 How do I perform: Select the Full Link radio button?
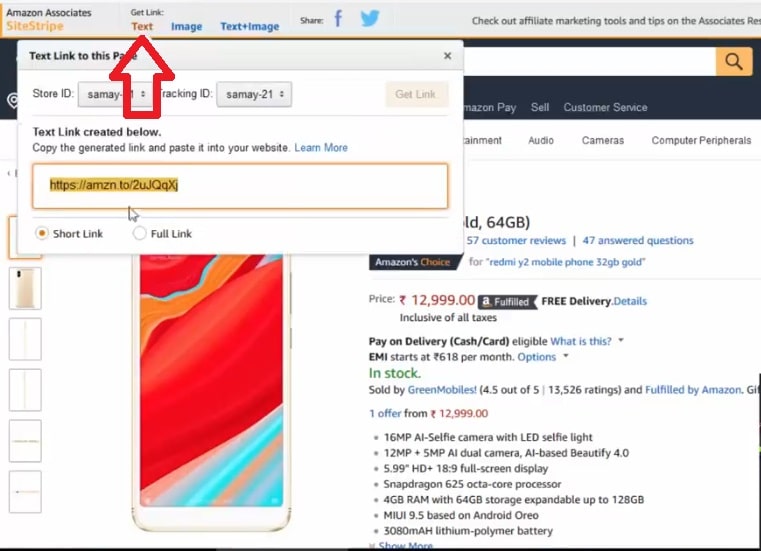pos(139,234)
